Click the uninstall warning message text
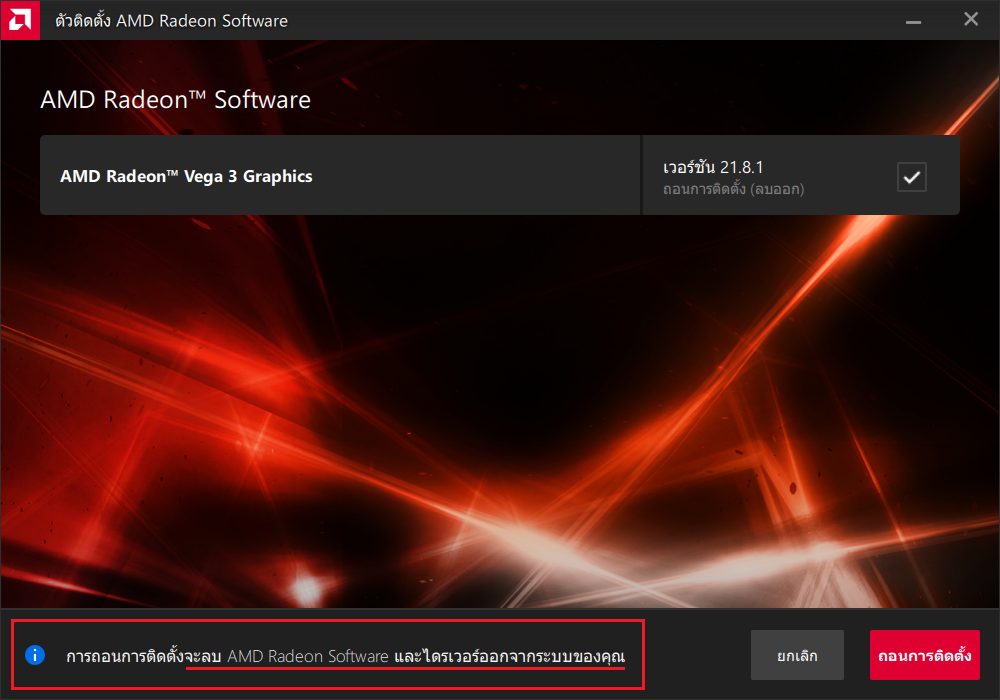Viewport: 1000px width, 700px height. point(346,656)
